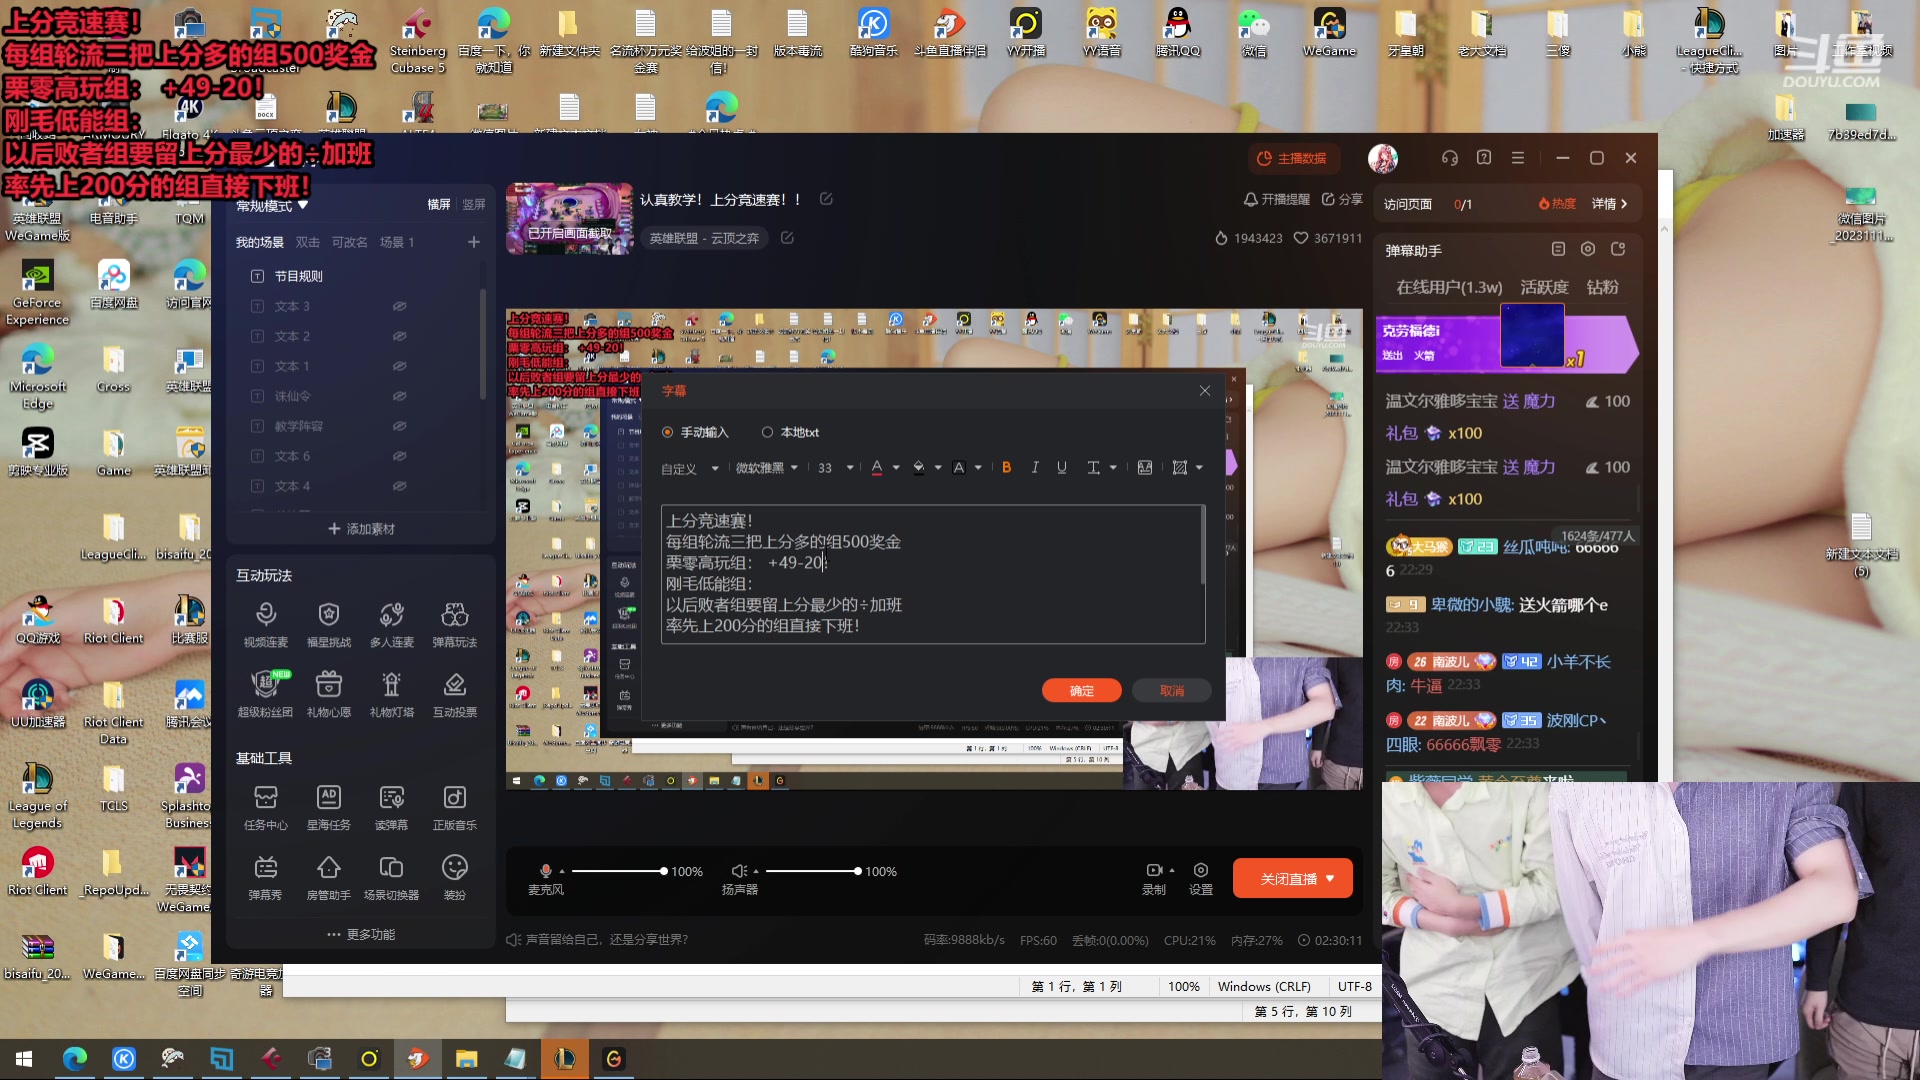Toggle visibility of 文本 3 source

coord(399,306)
